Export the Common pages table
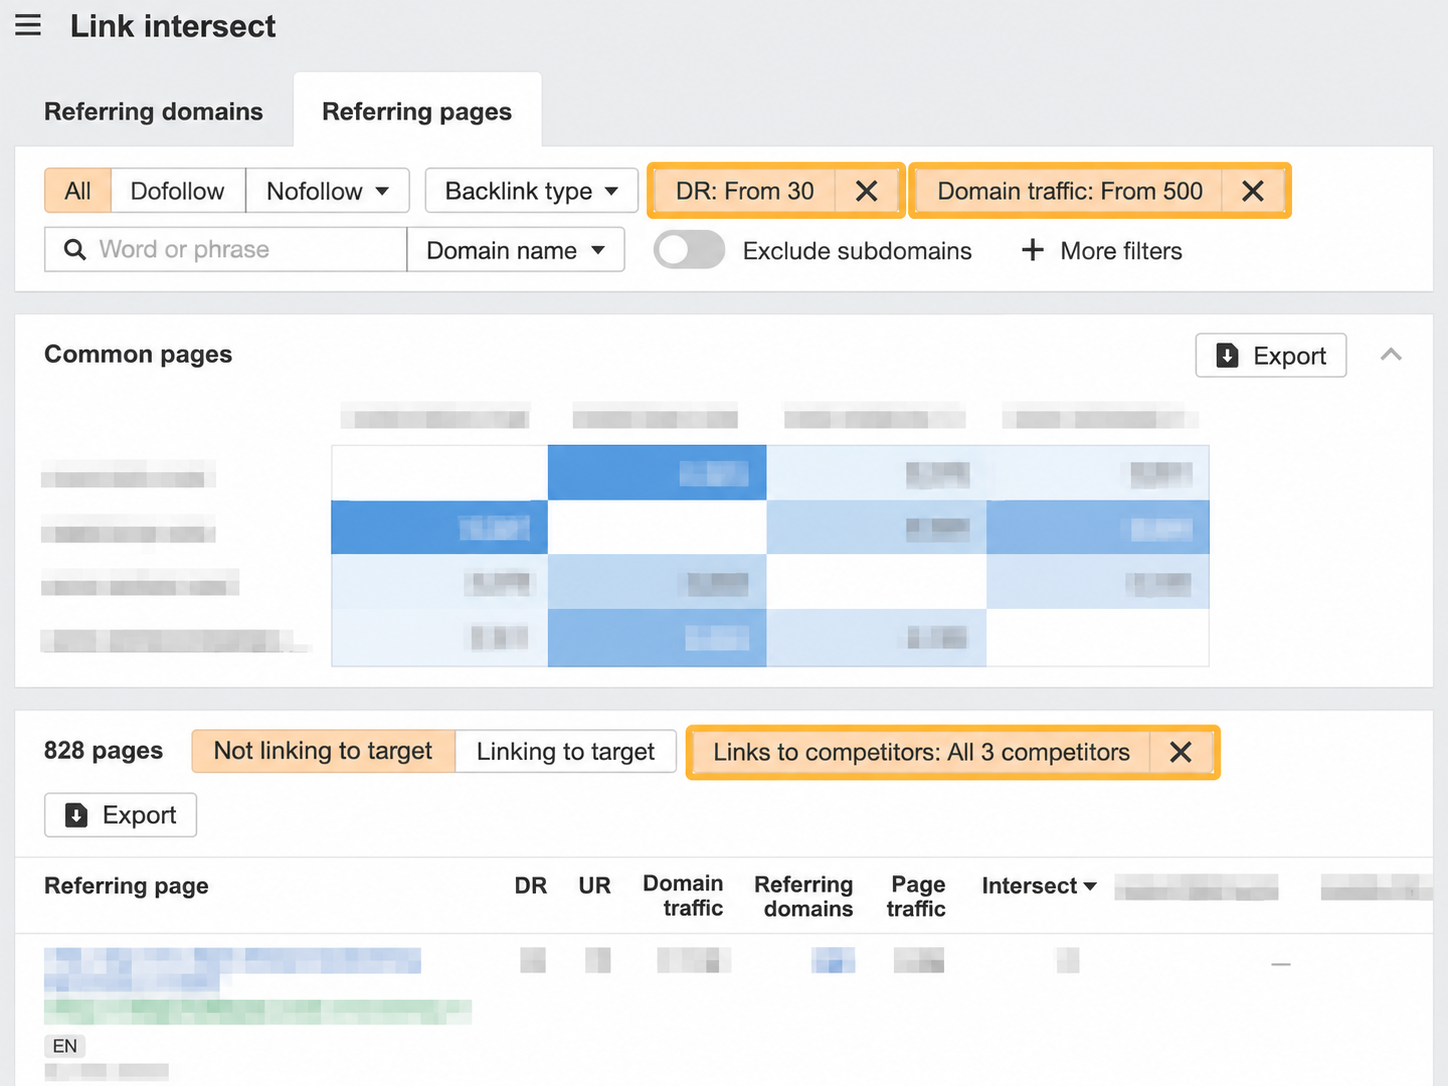This screenshot has height=1086, width=1448. [1271, 355]
